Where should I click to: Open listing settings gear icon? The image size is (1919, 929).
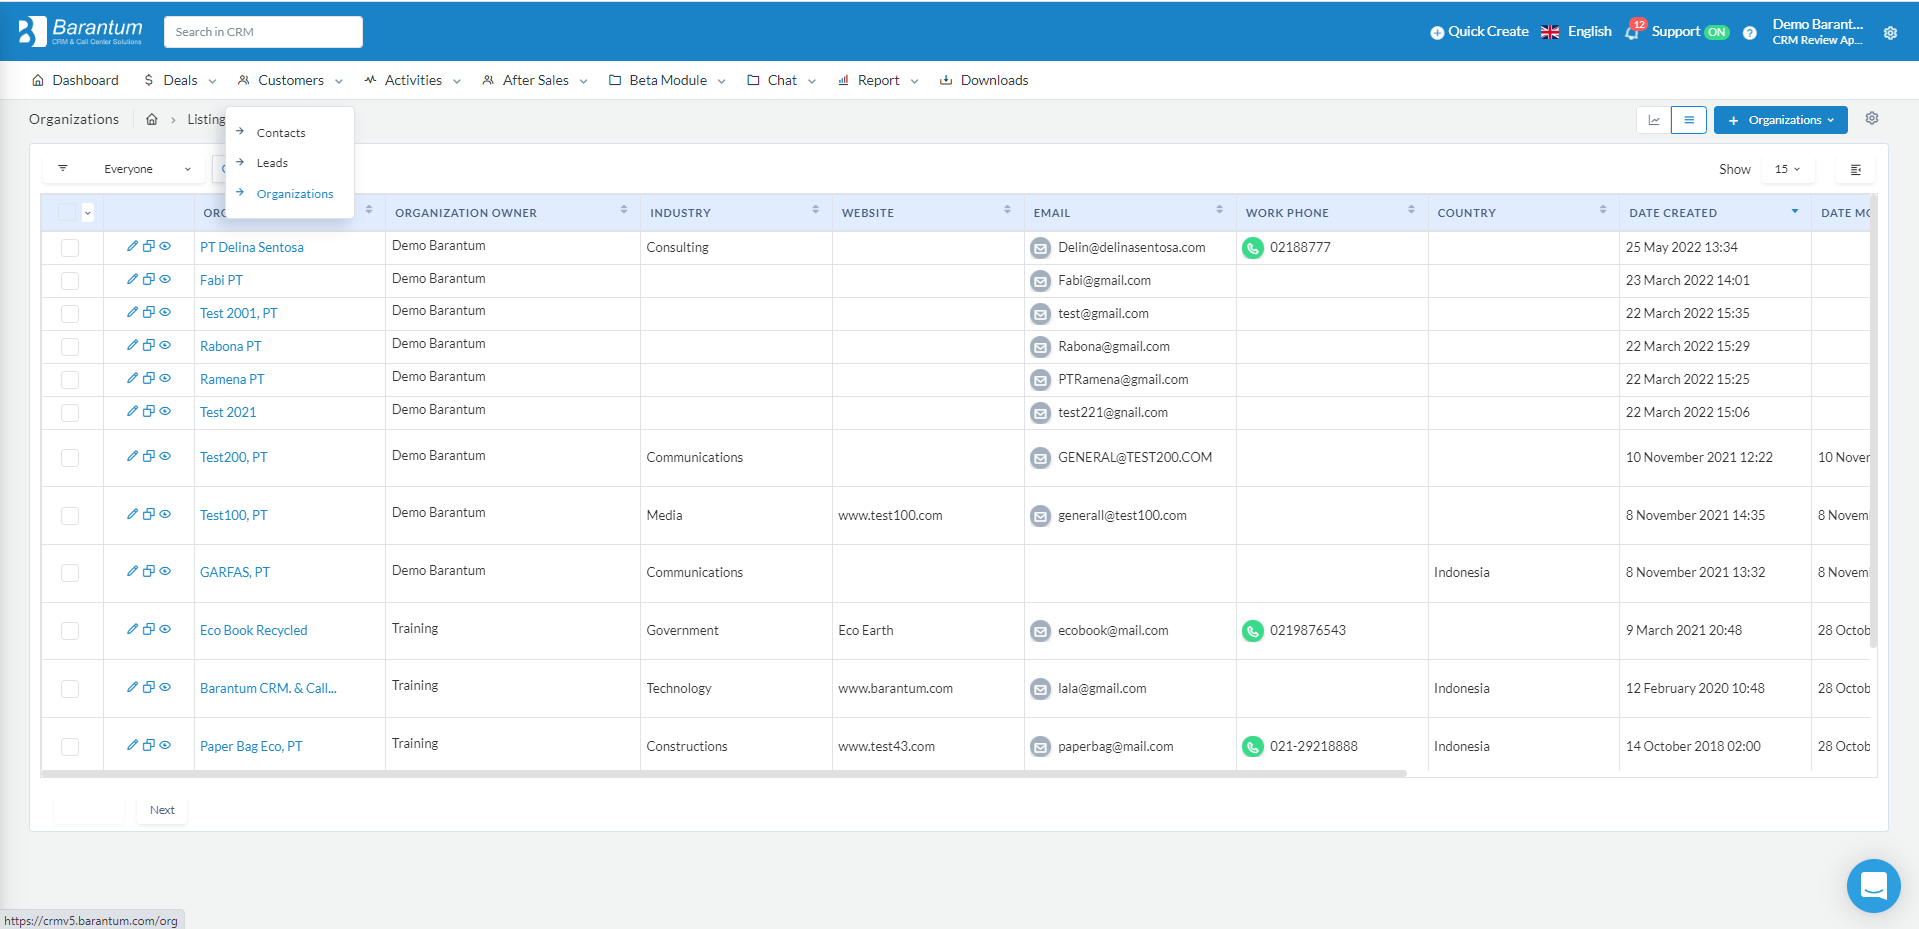coord(1872,118)
